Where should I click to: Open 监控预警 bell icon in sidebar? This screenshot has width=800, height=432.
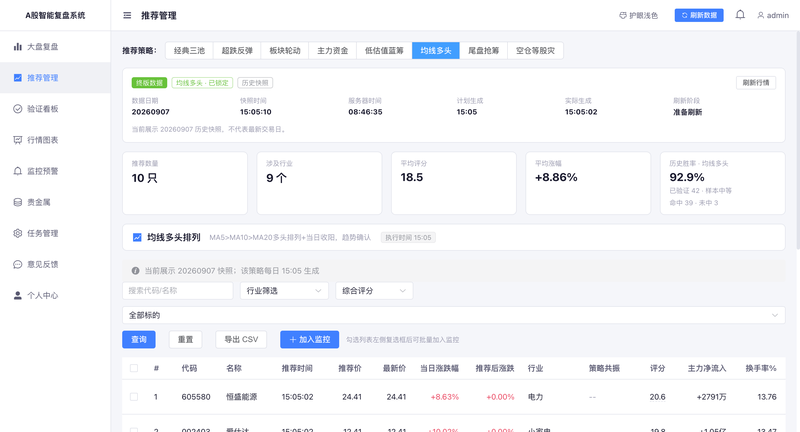[x=18, y=171]
